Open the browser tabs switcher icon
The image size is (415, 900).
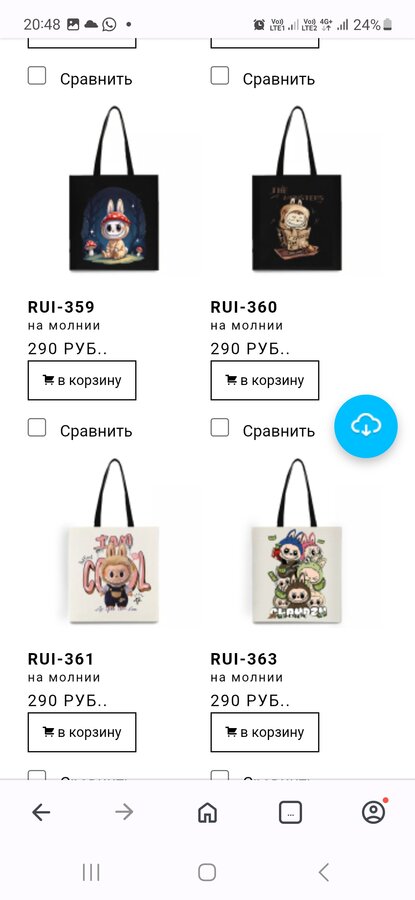(290, 812)
